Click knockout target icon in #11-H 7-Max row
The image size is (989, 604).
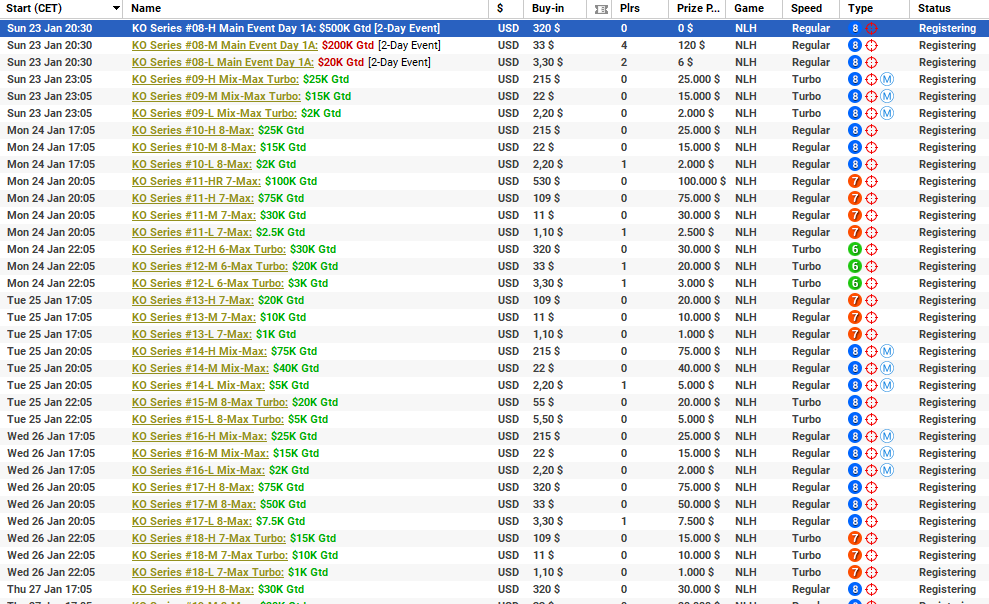pos(871,199)
